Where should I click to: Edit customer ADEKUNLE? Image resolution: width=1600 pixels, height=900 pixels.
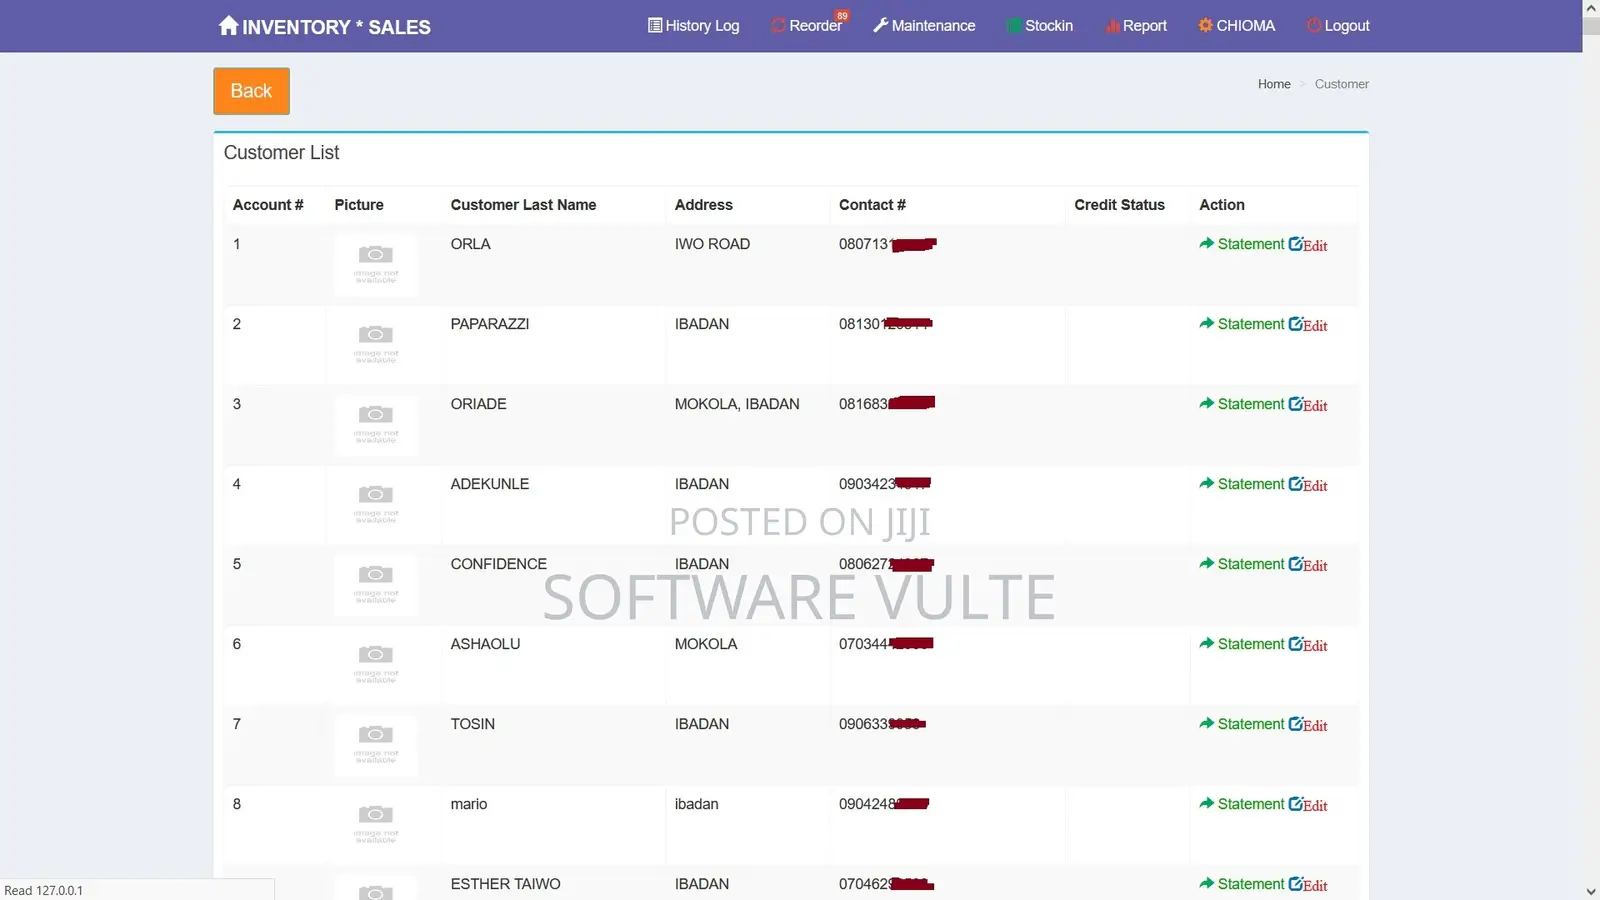1308,485
